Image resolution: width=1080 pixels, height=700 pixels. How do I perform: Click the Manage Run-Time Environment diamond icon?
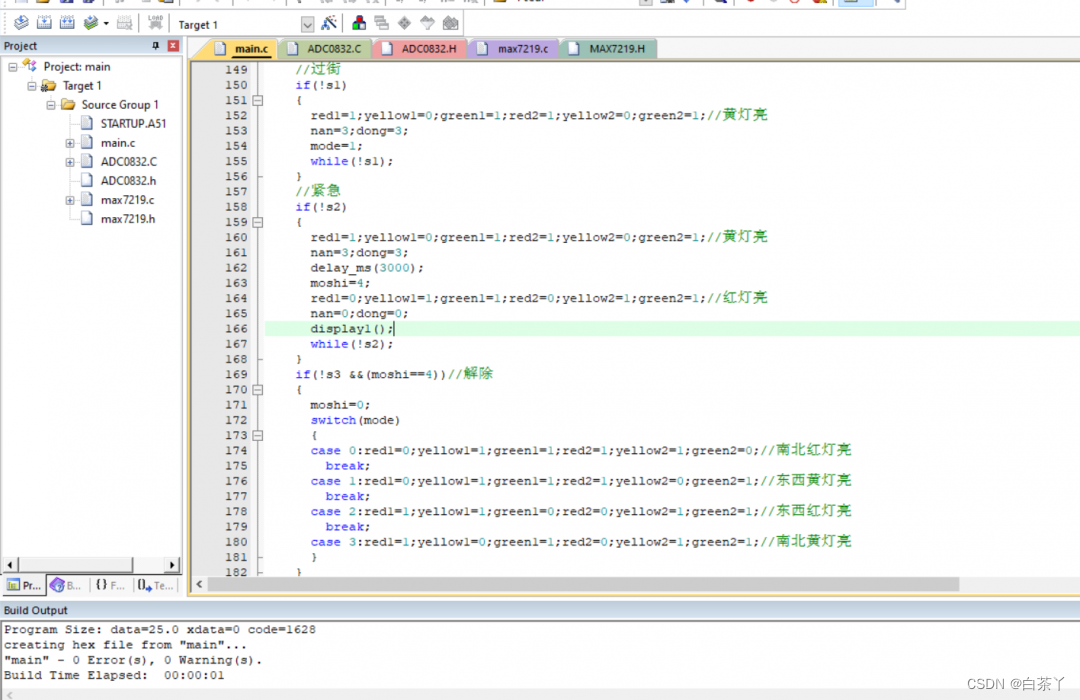click(404, 23)
